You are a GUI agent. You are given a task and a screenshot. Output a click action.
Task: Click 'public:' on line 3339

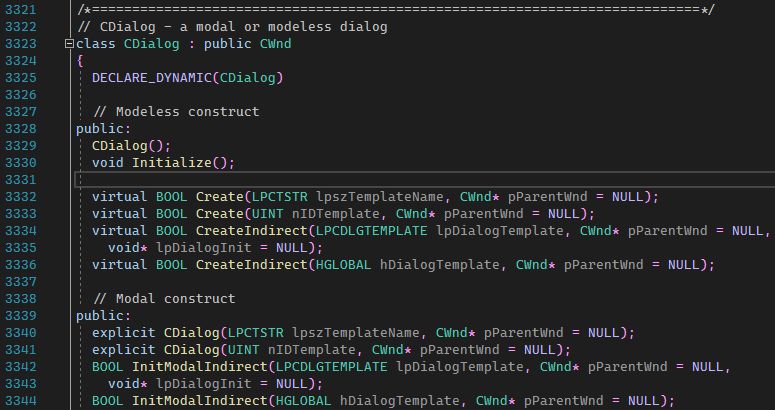point(104,316)
